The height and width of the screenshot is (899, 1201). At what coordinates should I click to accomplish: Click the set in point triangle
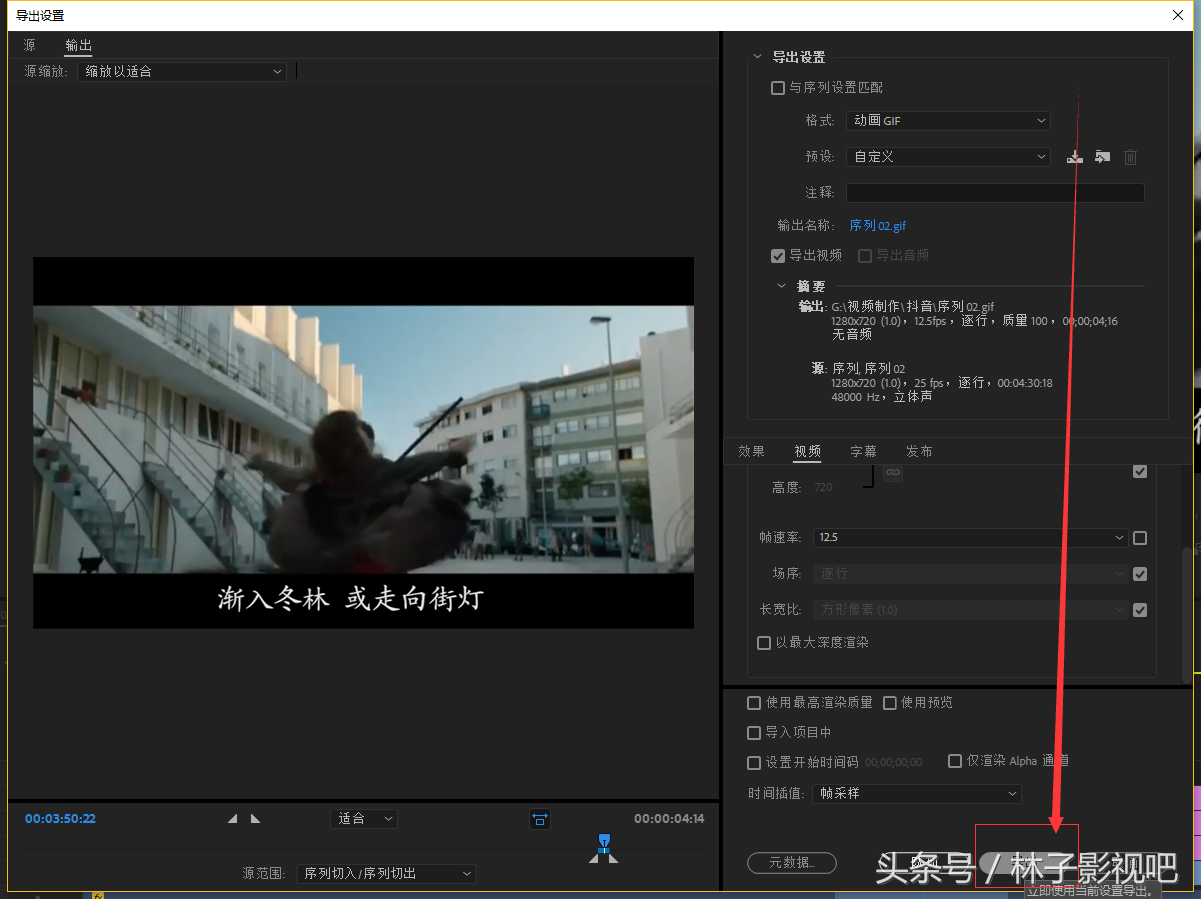[x=232, y=818]
